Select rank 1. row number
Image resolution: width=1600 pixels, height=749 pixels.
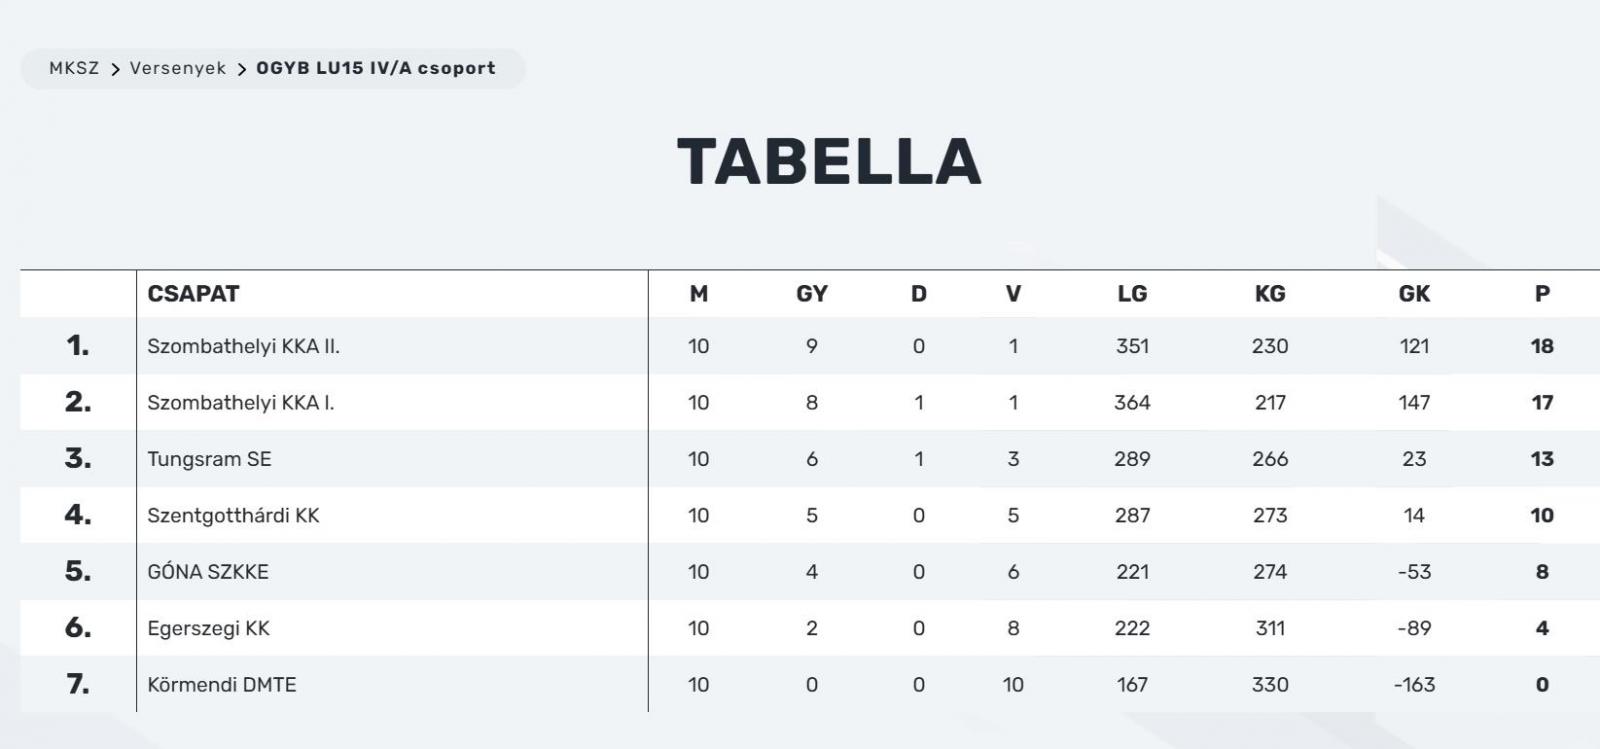pos(78,345)
